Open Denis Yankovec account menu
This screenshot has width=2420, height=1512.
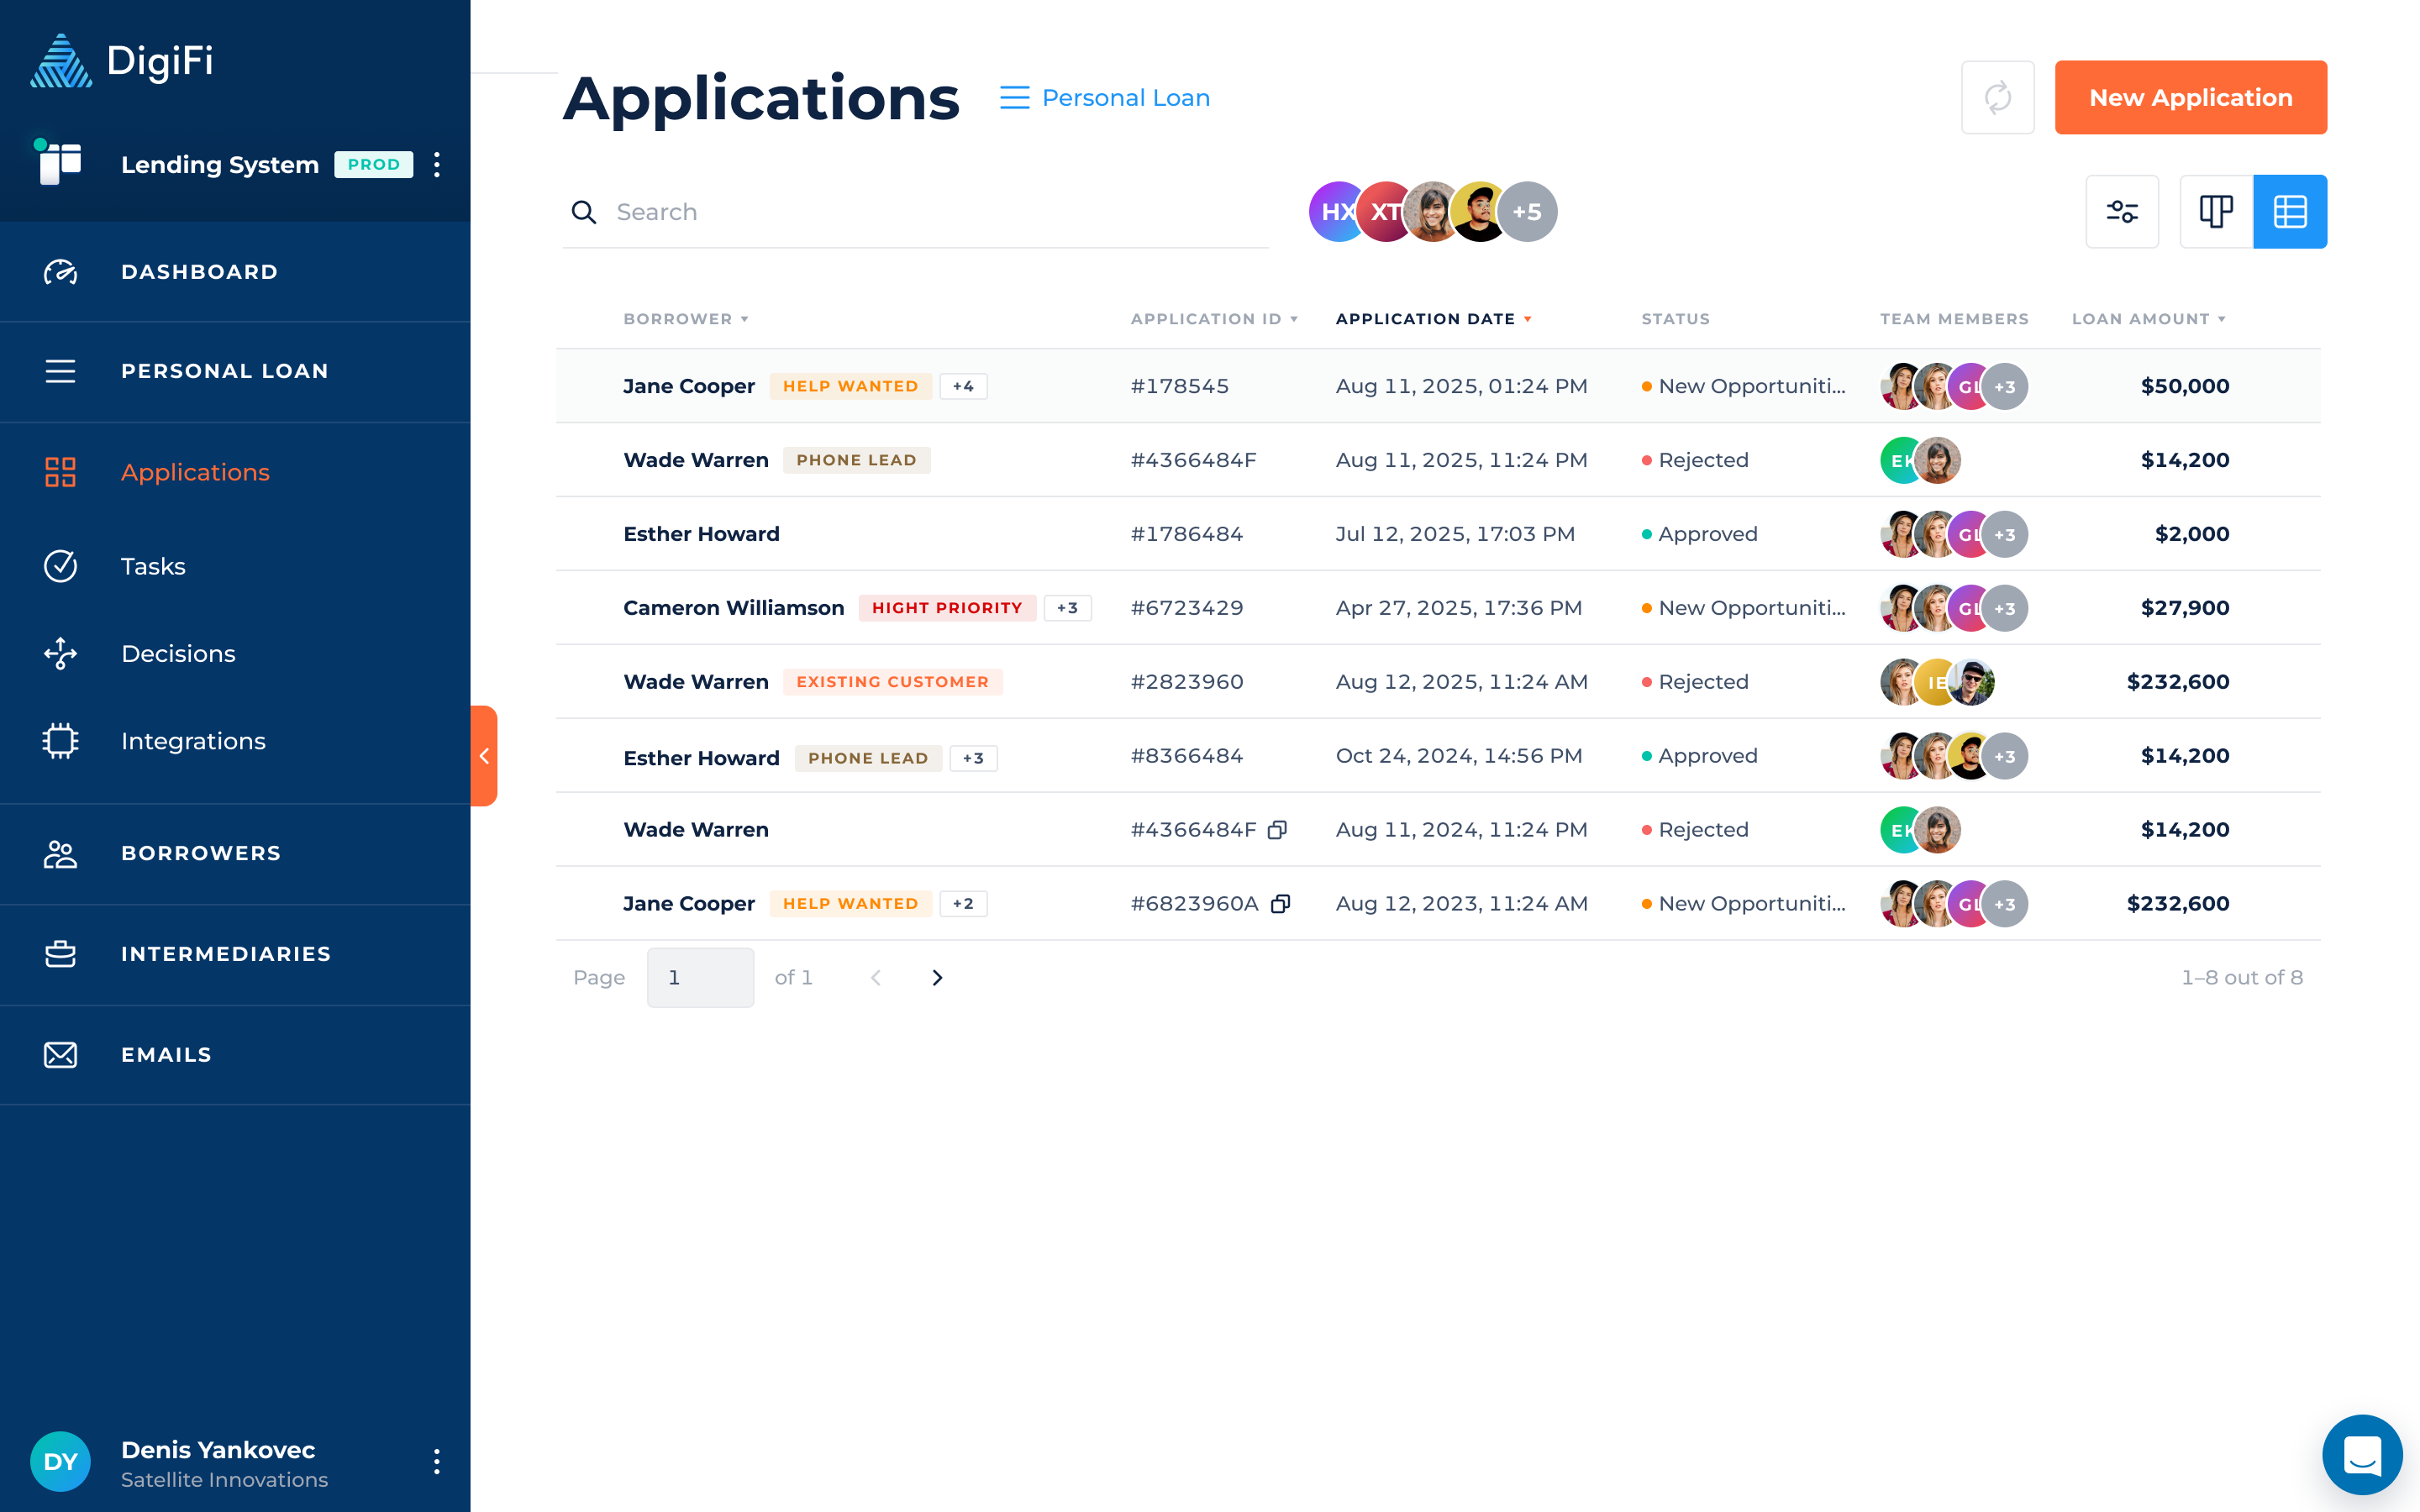coord(437,1461)
